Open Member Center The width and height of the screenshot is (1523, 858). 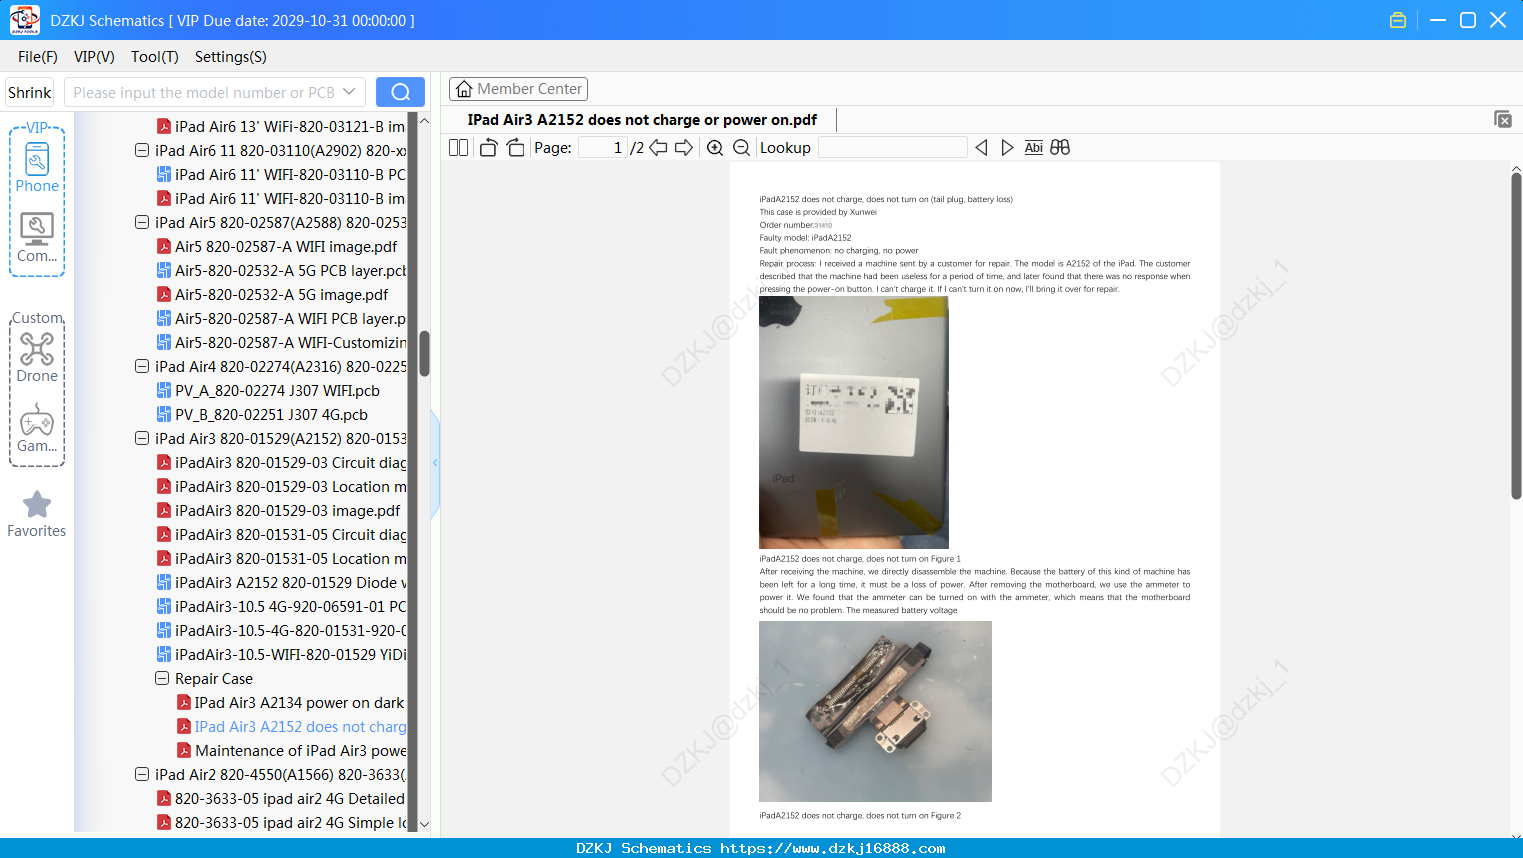pos(518,89)
